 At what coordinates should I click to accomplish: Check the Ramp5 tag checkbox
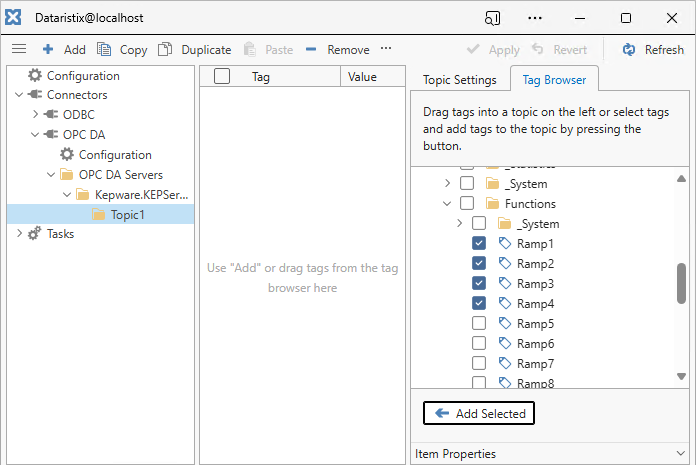click(x=479, y=324)
